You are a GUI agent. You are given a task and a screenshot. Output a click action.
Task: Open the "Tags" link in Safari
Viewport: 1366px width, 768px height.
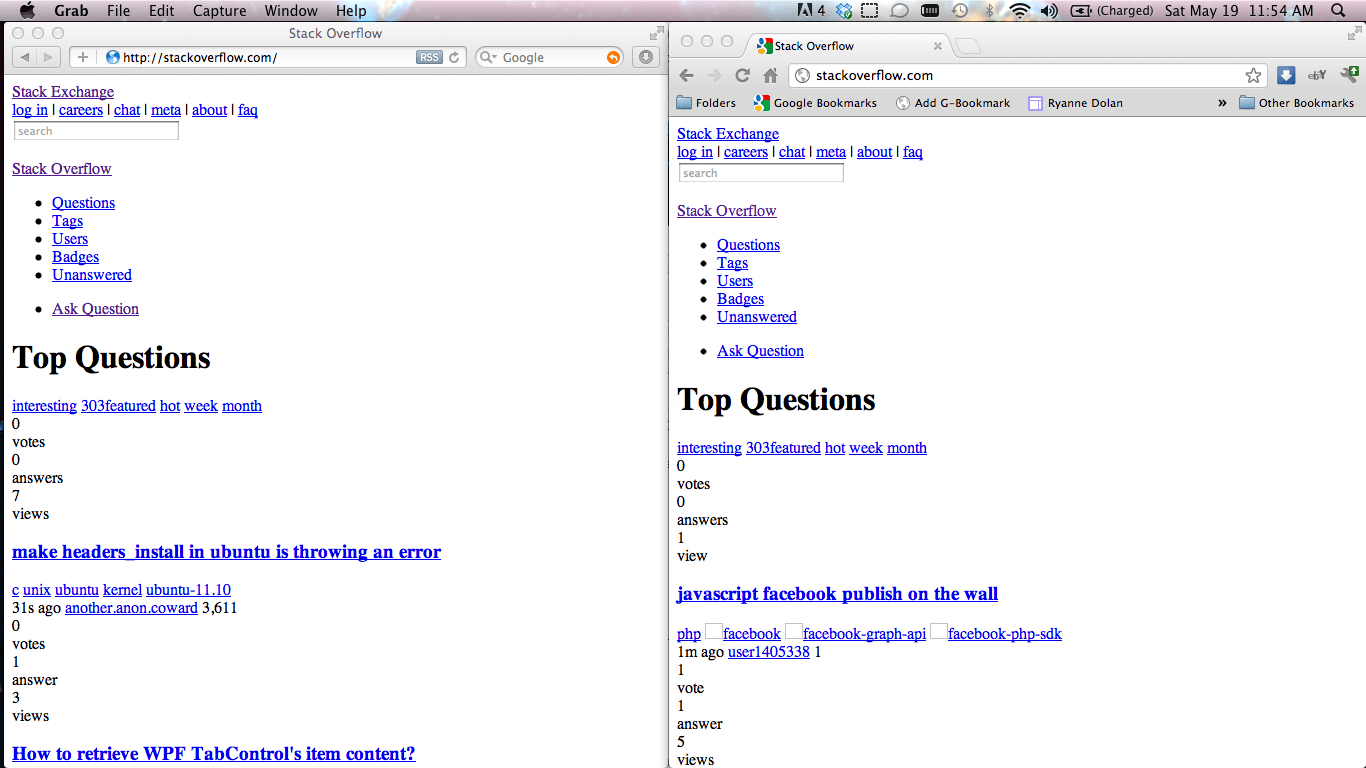[67, 221]
